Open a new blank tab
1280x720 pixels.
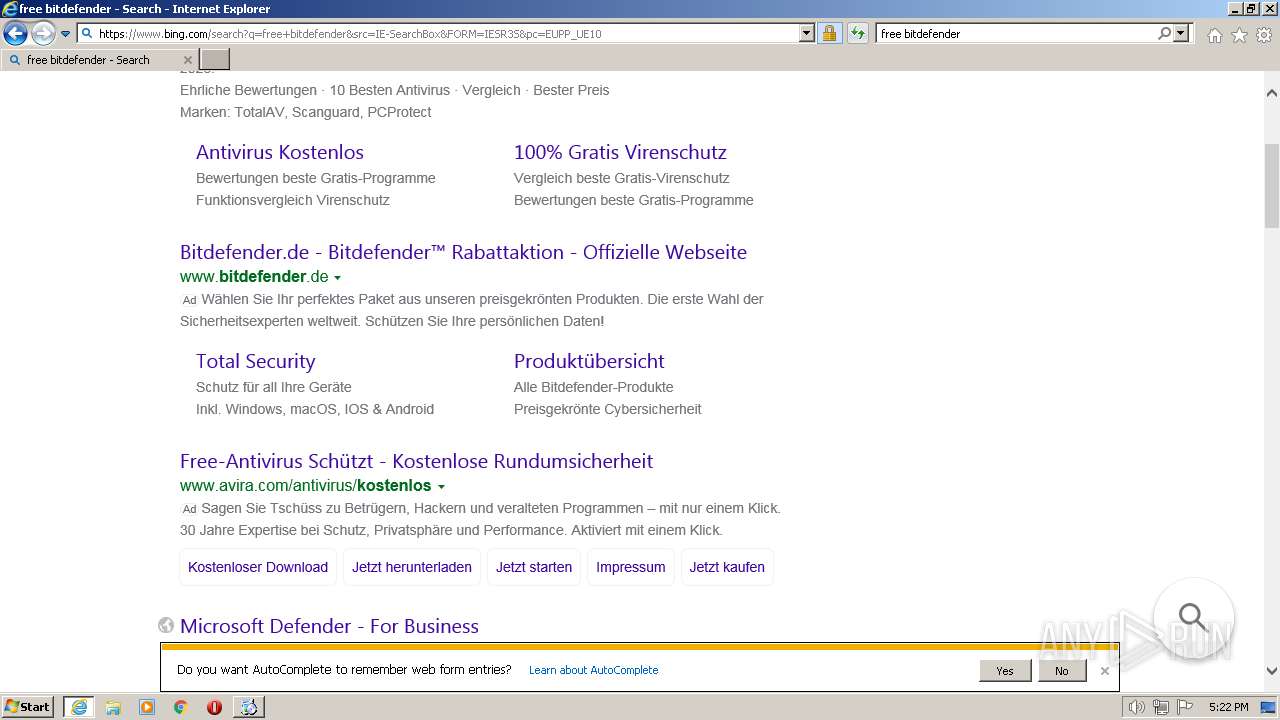pos(215,60)
